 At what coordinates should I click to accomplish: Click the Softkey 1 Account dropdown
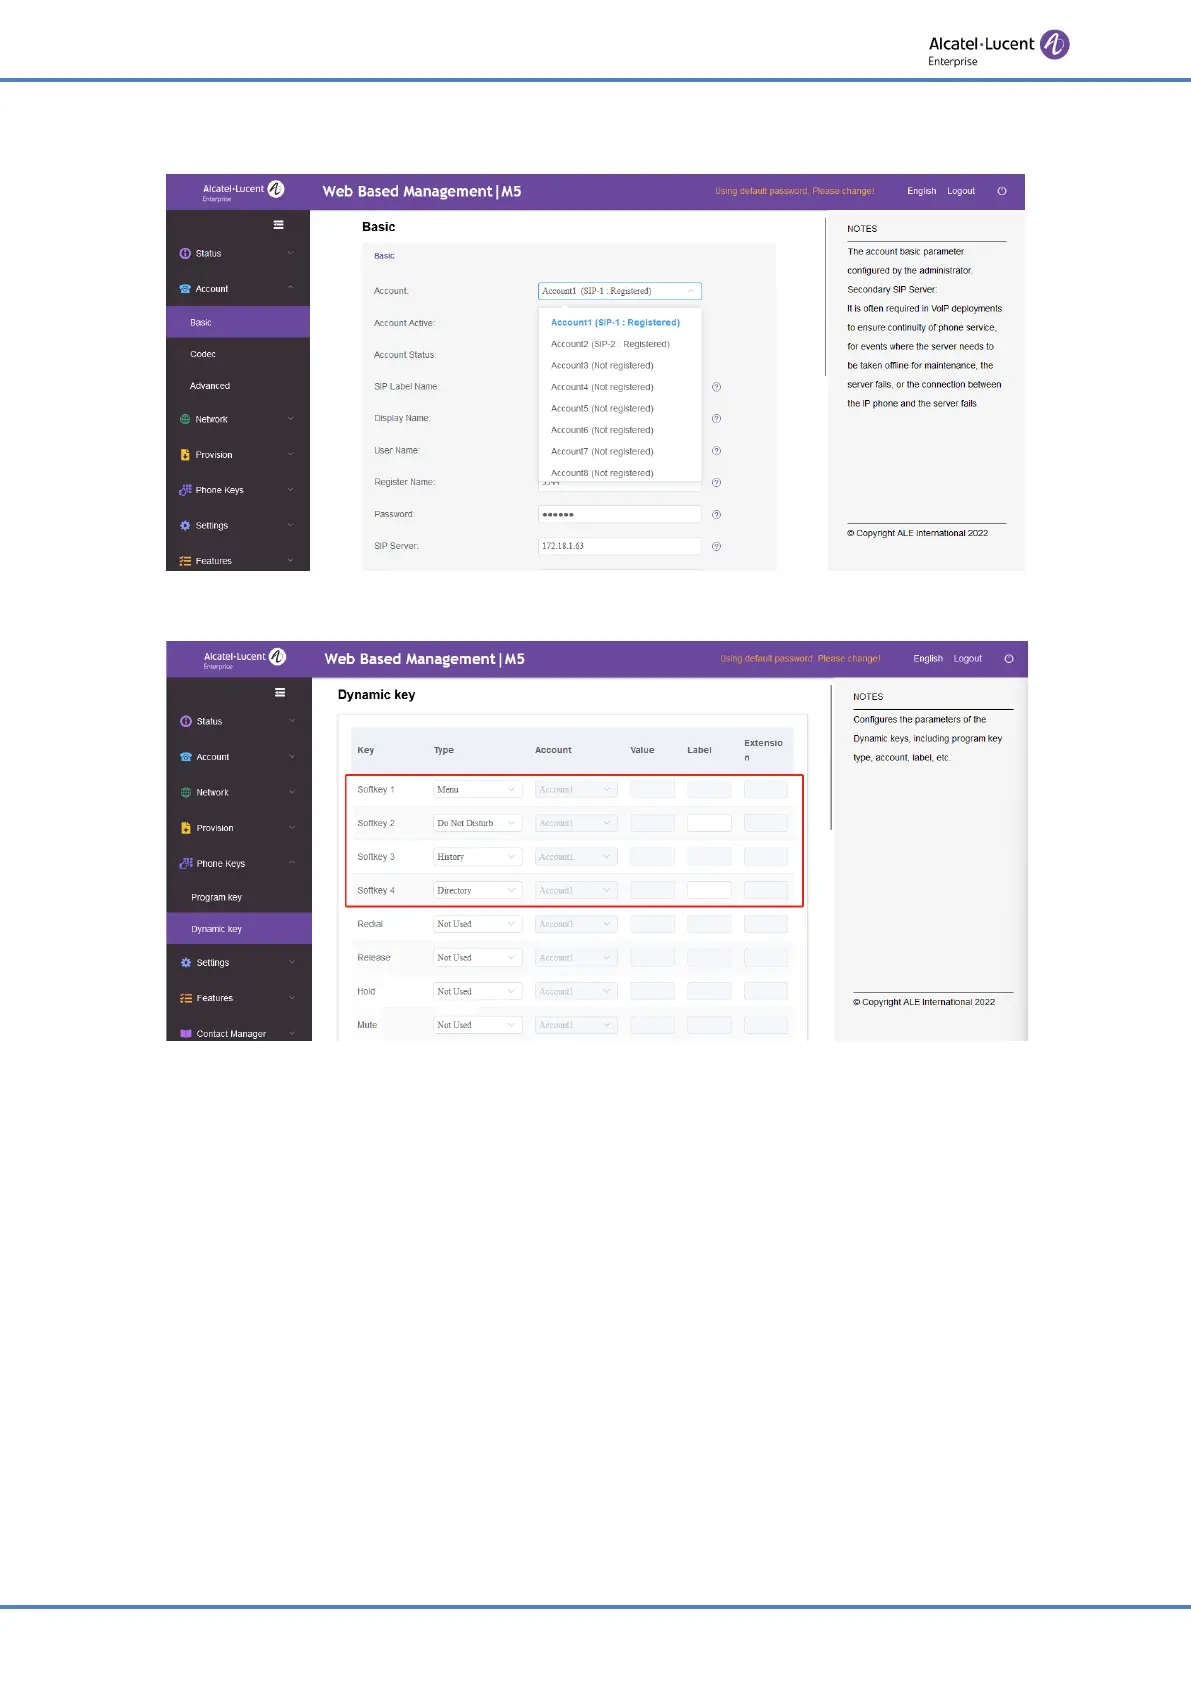point(576,790)
